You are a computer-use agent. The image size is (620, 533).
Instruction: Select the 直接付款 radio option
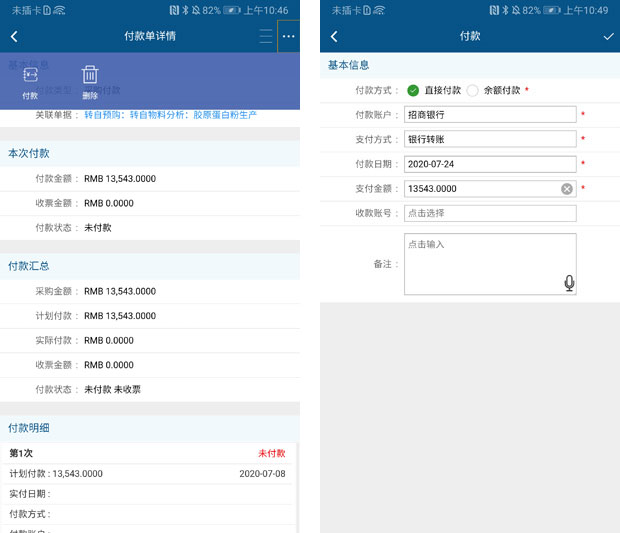tap(414, 90)
